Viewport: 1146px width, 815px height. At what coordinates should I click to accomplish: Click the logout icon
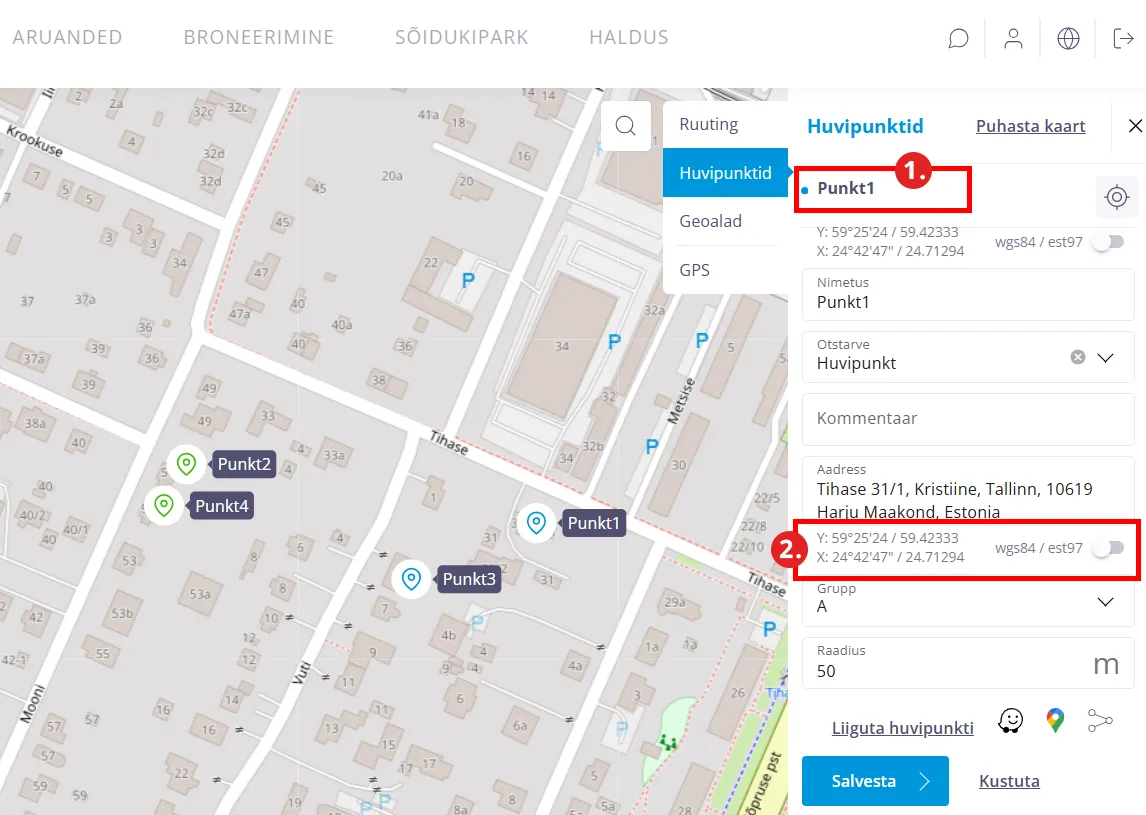[x=1123, y=39]
